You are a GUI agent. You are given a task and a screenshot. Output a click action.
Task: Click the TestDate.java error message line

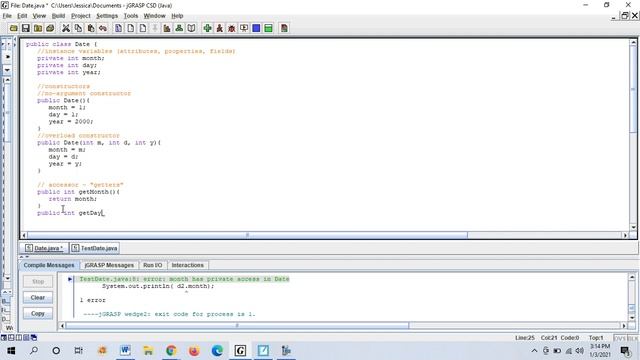(x=184, y=279)
